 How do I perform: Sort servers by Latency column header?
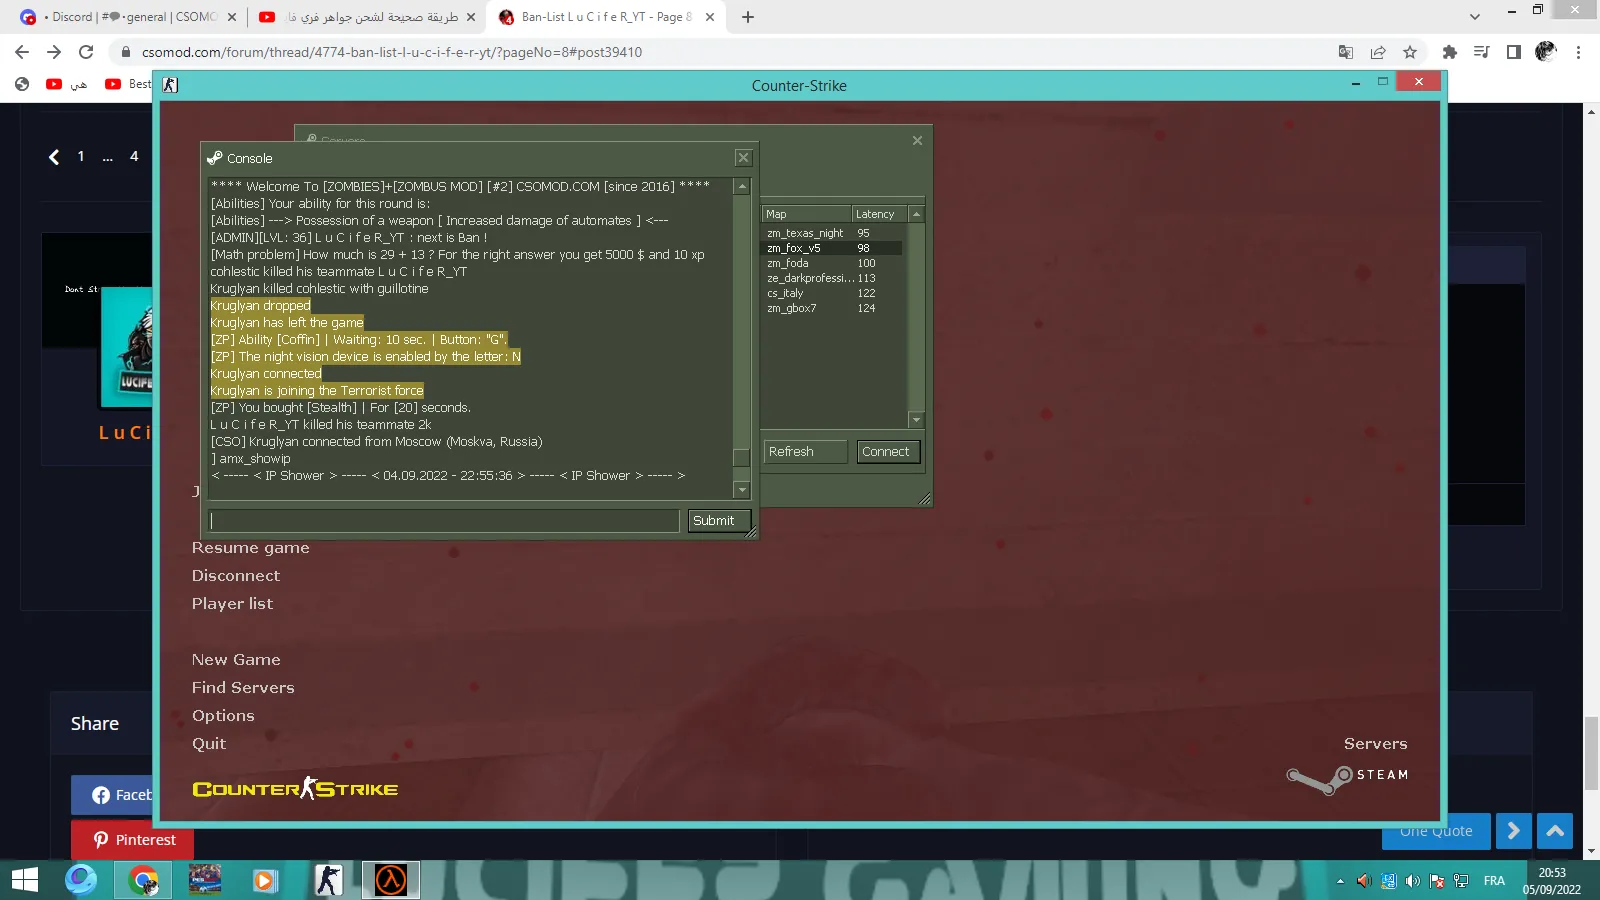pos(879,214)
